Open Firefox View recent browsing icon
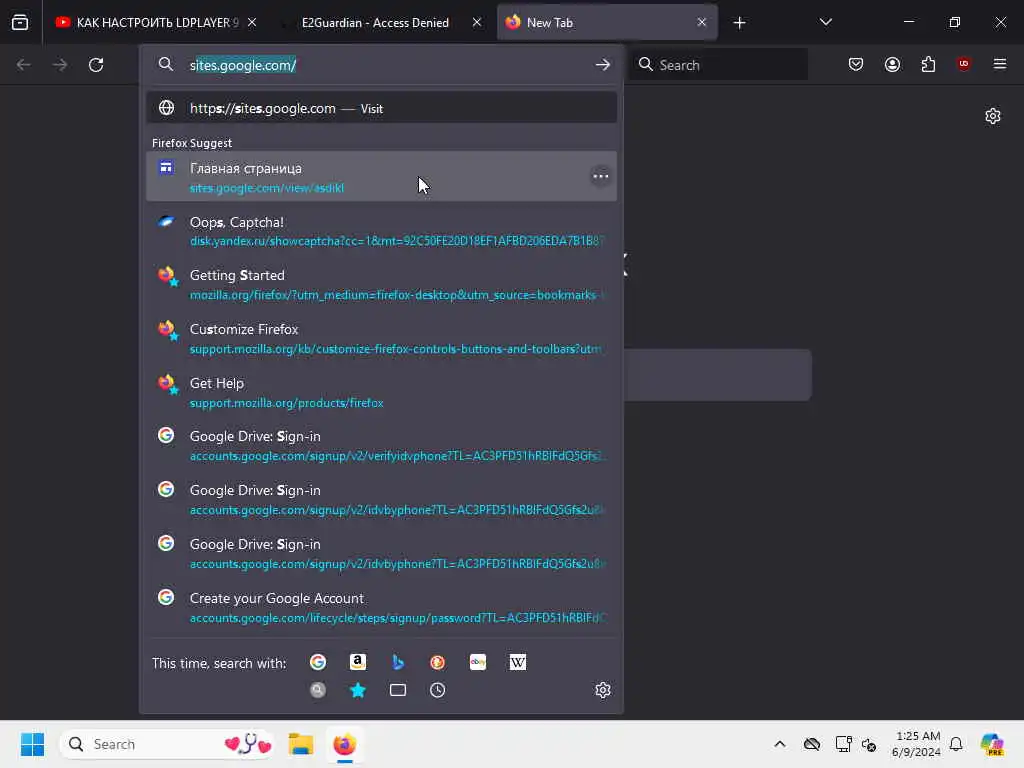Image resolution: width=1024 pixels, height=768 pixels. [x=20, y=23]
